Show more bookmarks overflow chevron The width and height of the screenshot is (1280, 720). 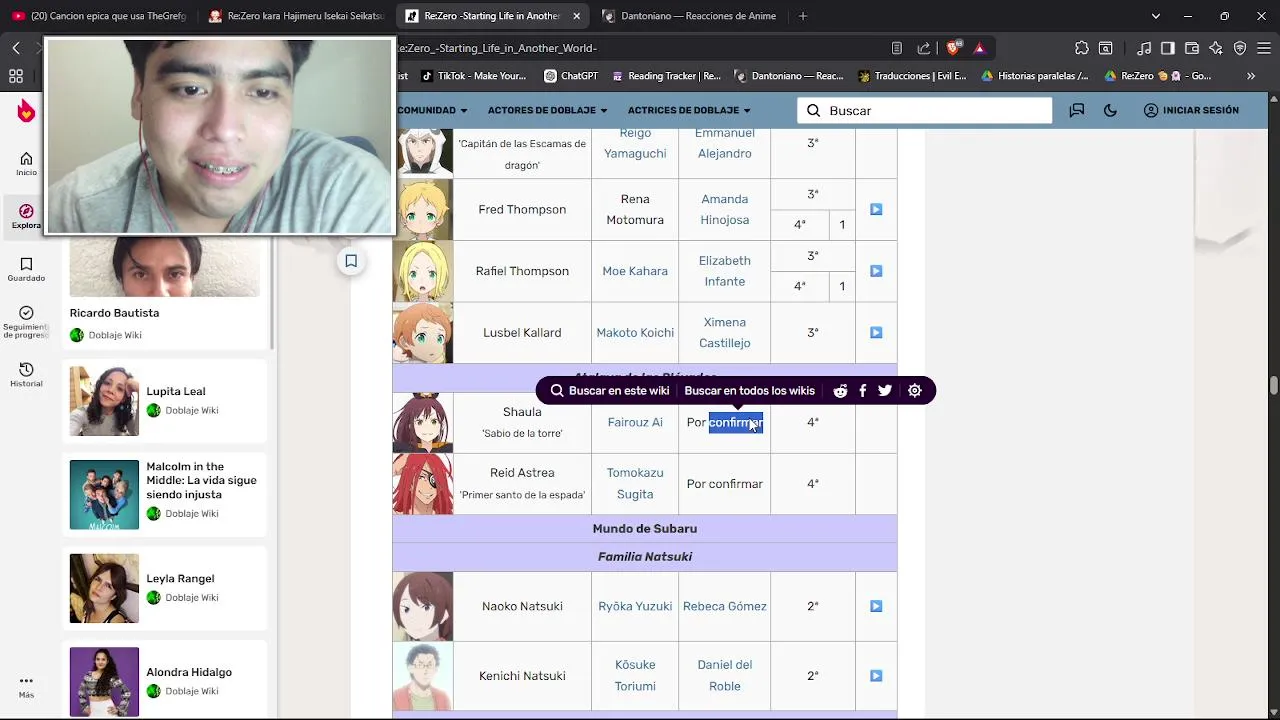coord(1251,76)
